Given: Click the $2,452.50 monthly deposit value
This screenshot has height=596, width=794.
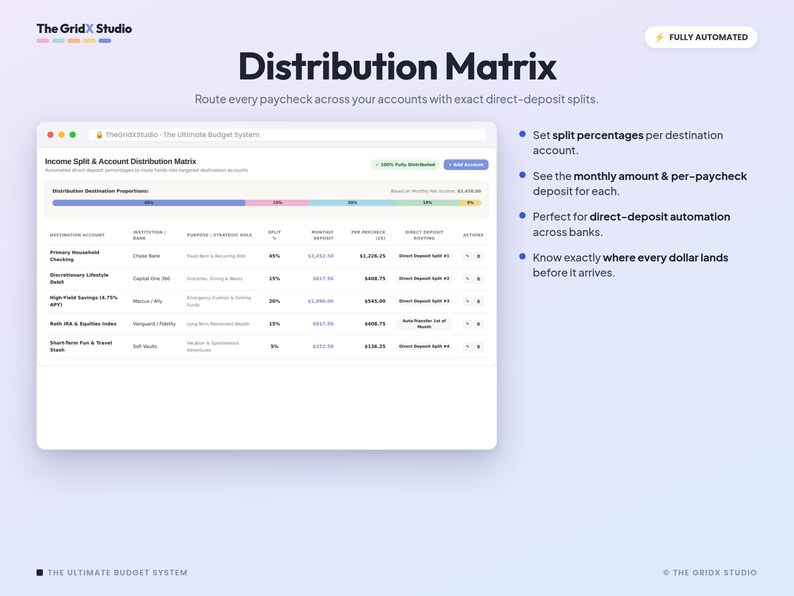Looking at the screenshot, I should (x=321, y=256).
